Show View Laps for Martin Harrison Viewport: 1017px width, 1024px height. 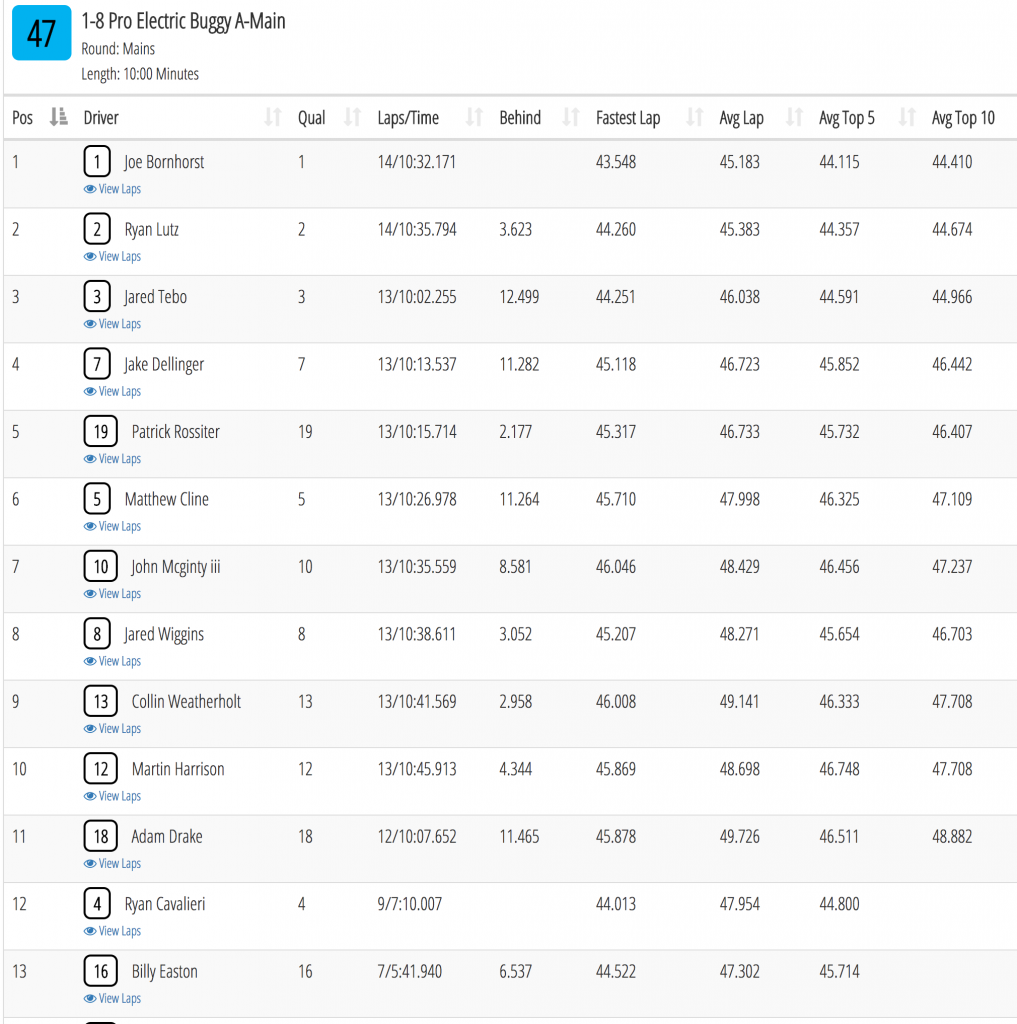[112, 796]
